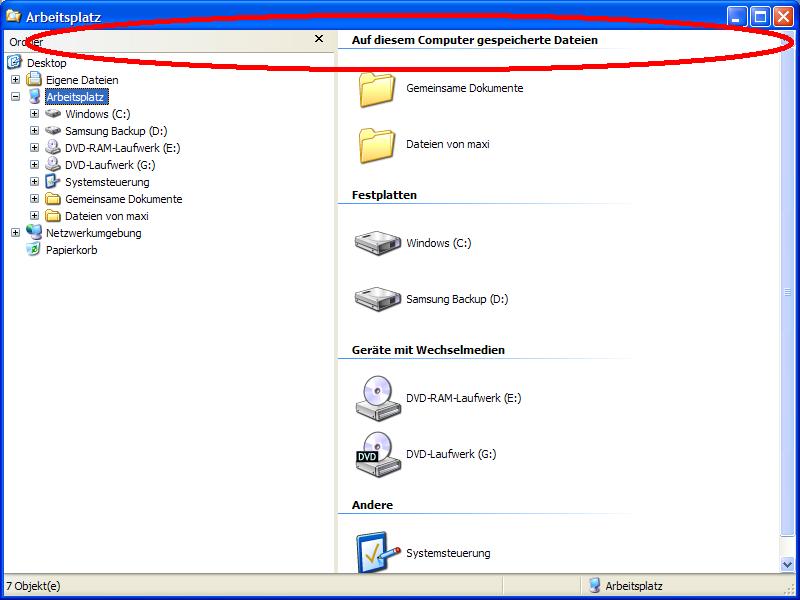Close the Ordner folder pane
Screen dimensions: 800x600
point(319,39)
